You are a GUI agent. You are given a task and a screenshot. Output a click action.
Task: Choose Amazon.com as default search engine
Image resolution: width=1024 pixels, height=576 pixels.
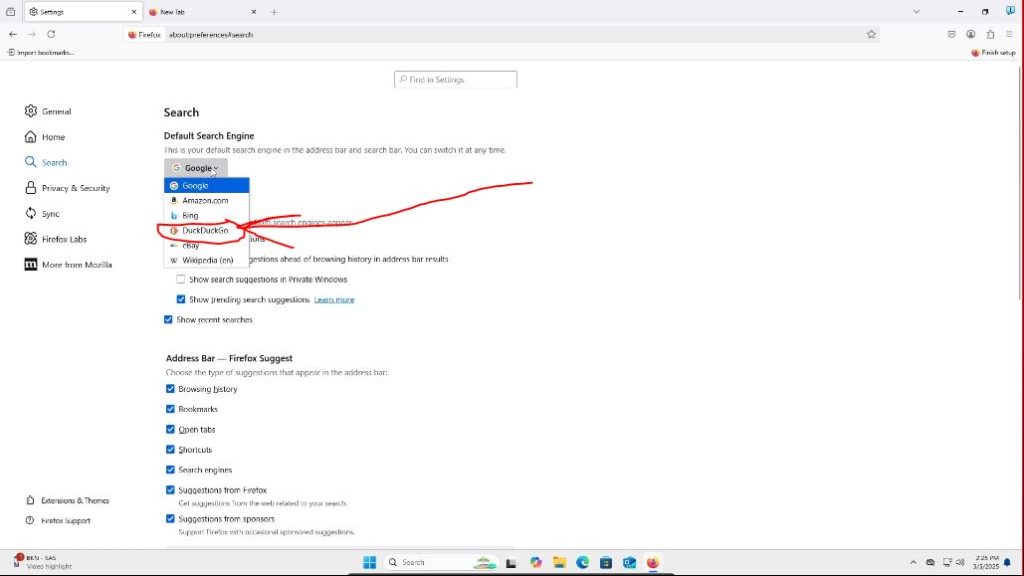pos(206,200)
